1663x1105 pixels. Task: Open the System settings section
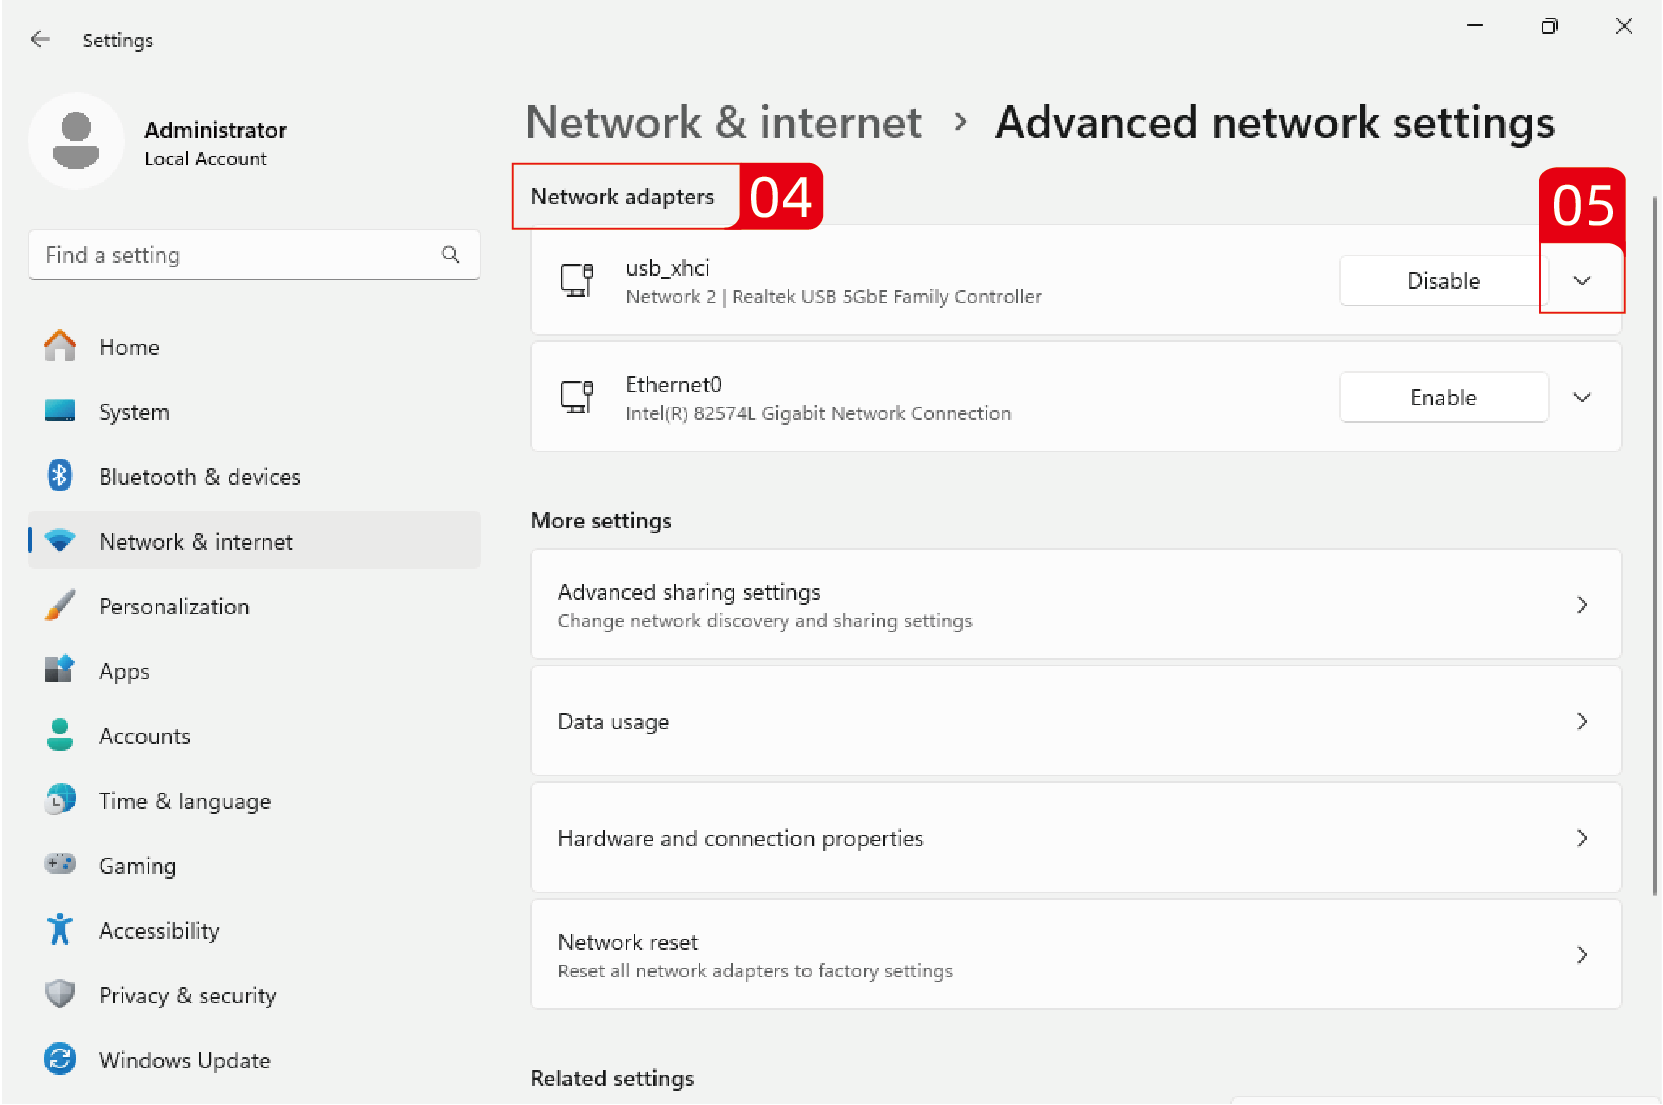(x=134, y=412)
